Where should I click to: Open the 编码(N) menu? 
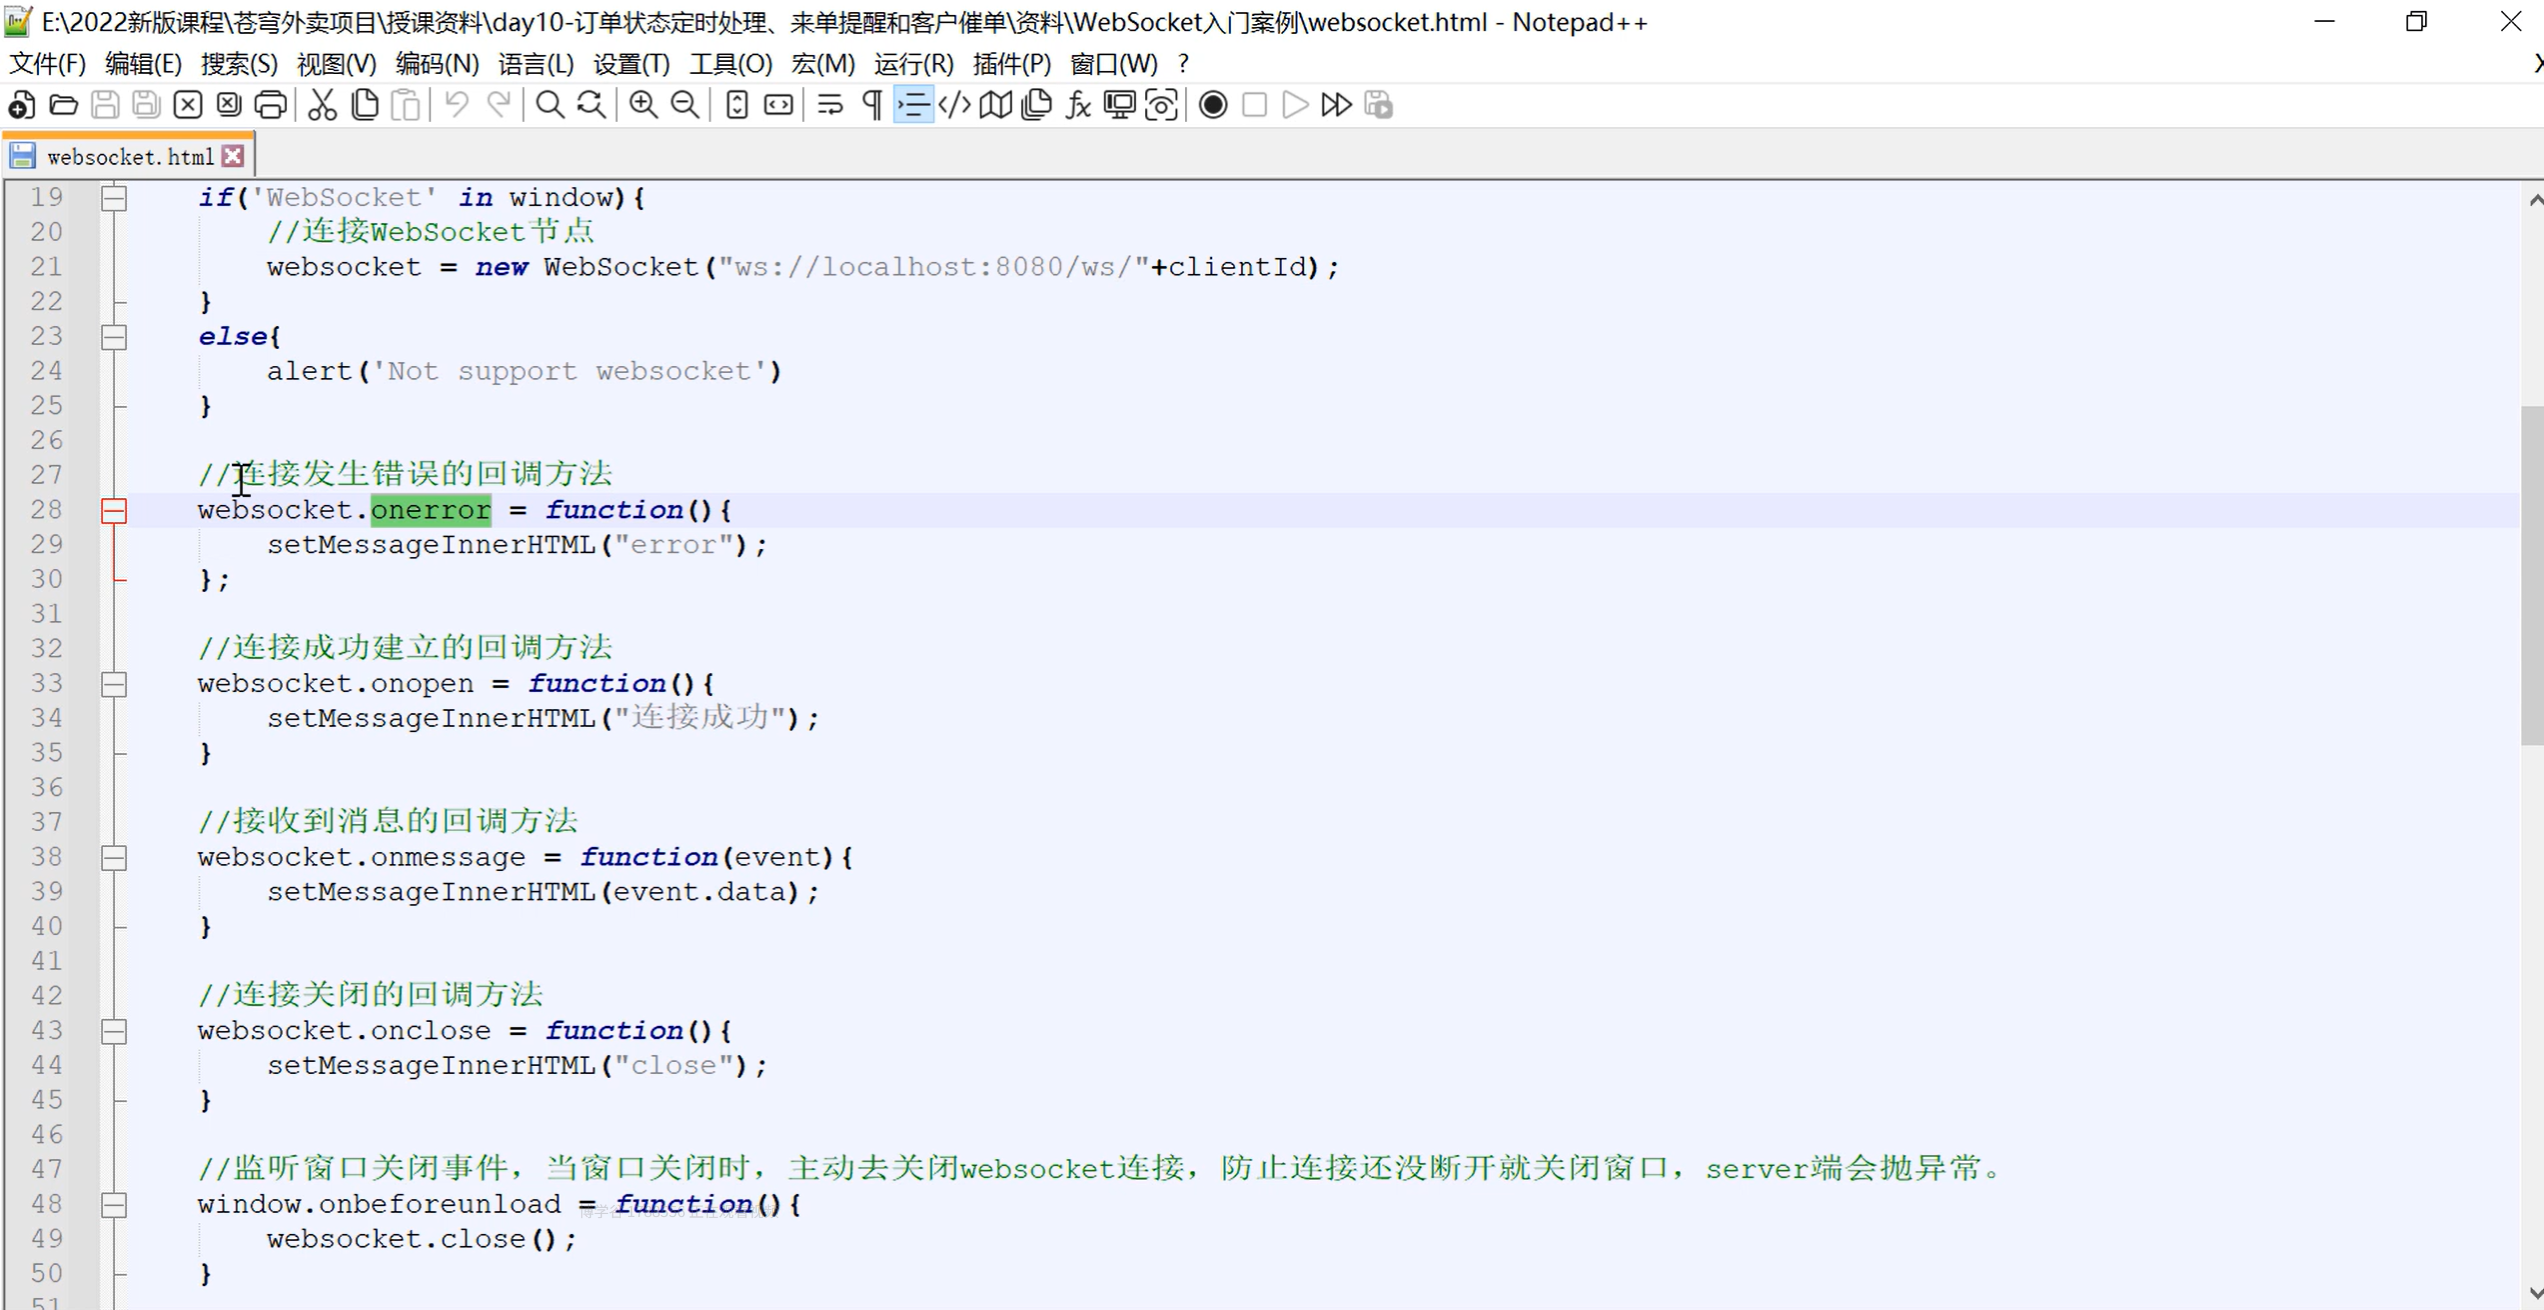436,64
